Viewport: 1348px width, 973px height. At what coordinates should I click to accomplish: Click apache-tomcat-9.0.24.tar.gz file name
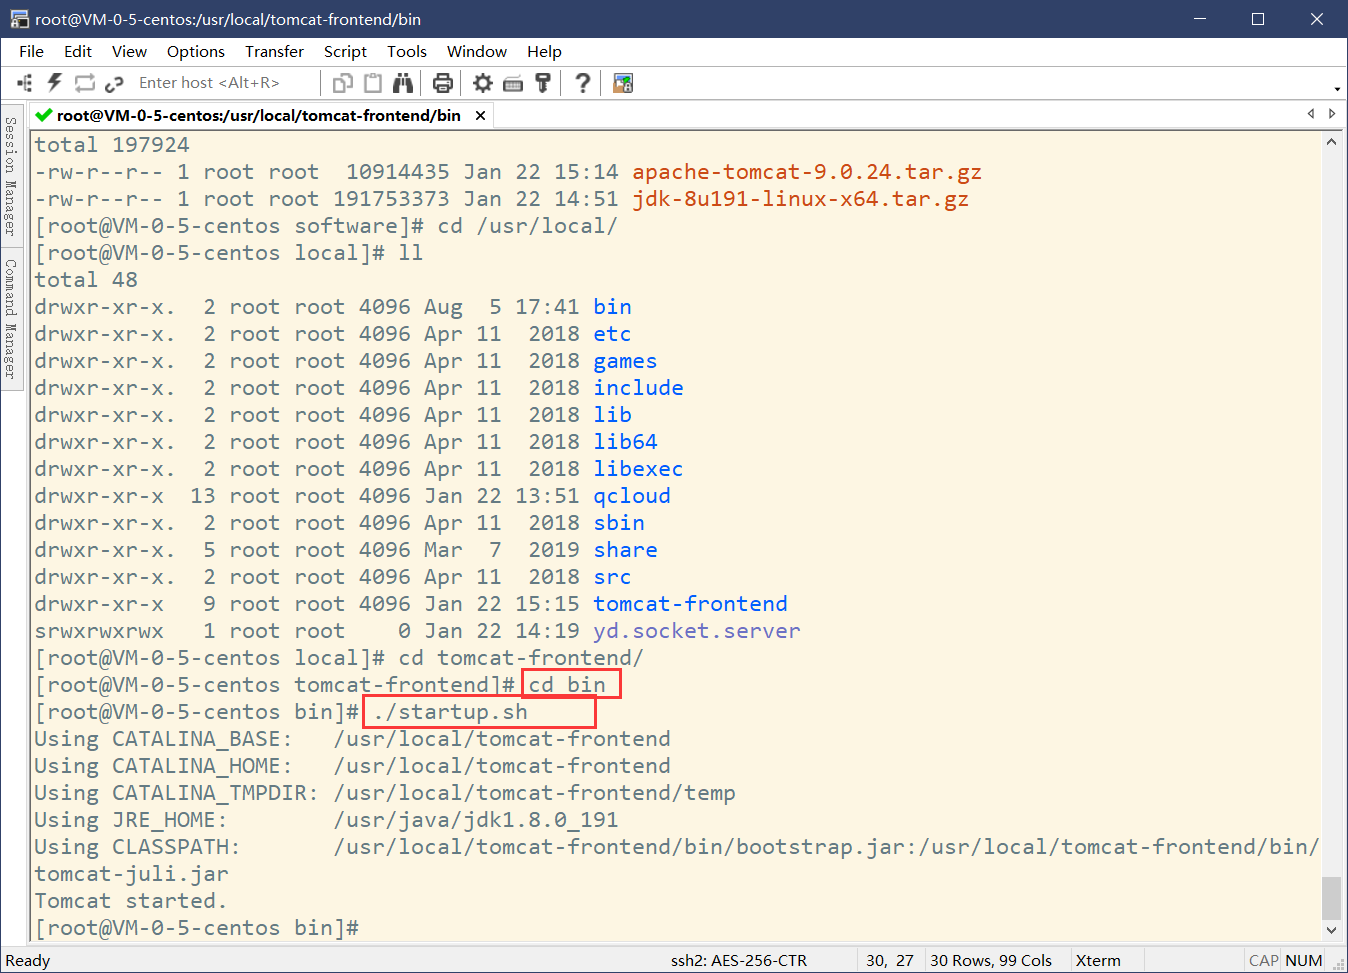[807, 172]
